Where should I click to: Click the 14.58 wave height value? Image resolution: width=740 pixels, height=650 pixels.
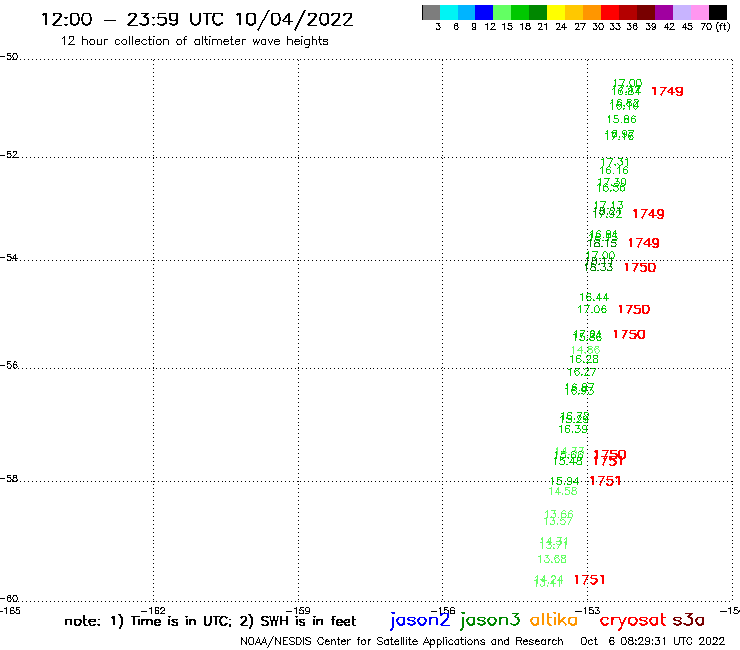point(563,491)
